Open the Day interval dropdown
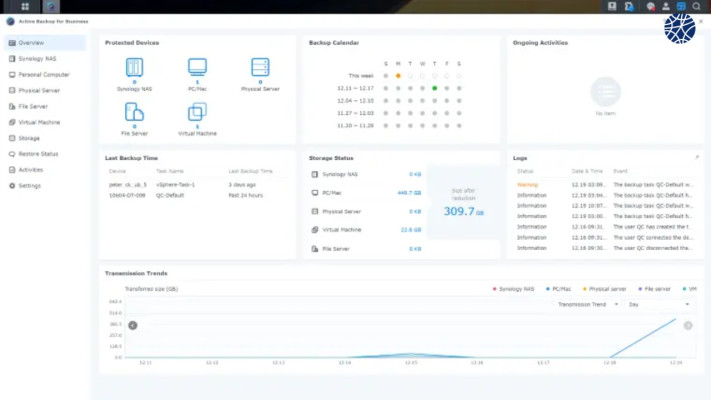This screenshot has width=711, height=400. click(659, 304)
